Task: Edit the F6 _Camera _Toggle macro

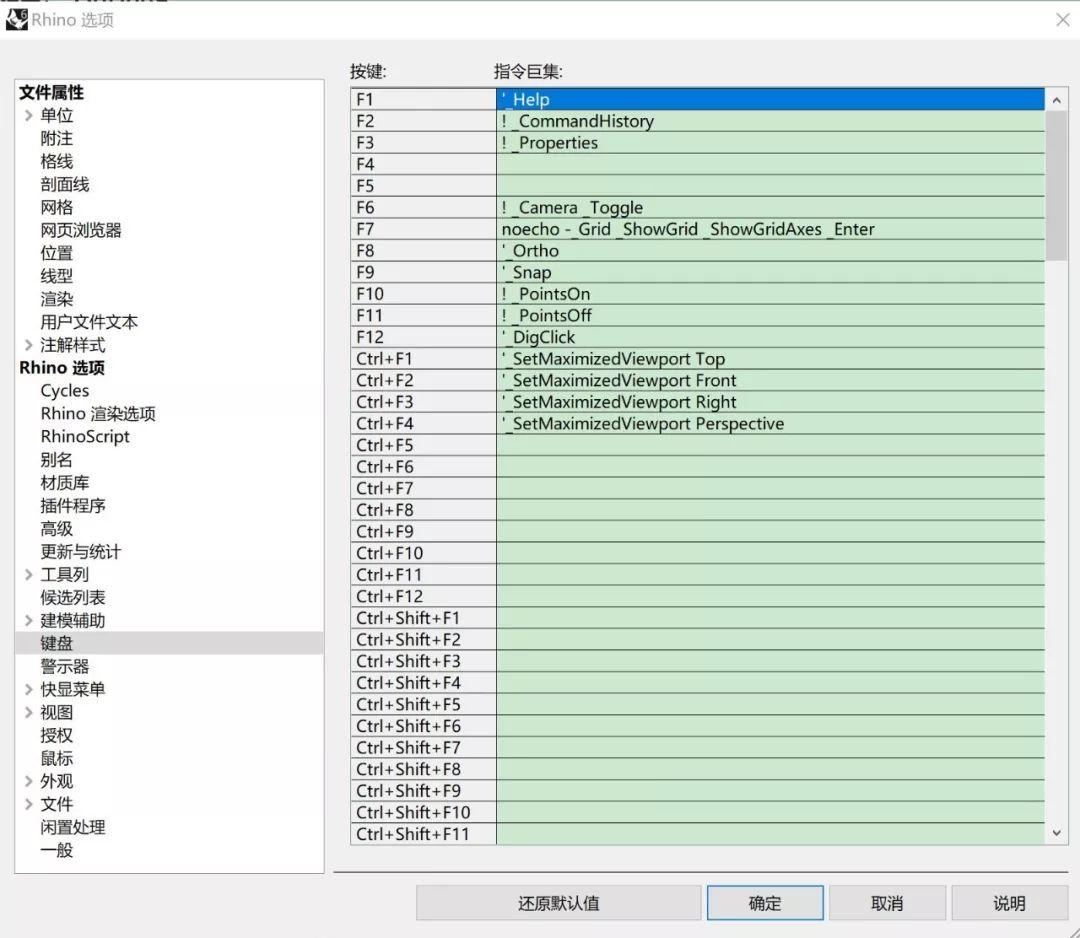Action: (770, 207)
